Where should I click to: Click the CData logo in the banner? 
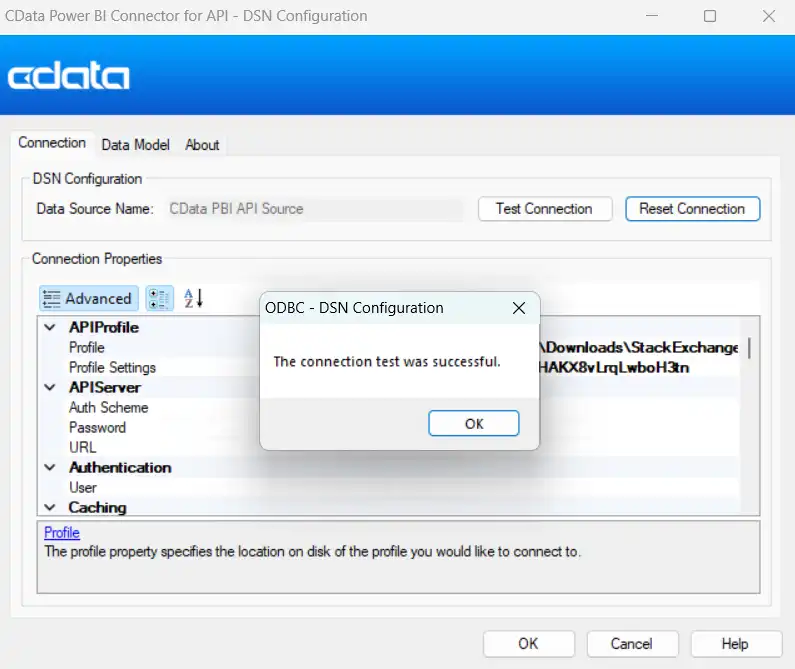coord(68,76)
